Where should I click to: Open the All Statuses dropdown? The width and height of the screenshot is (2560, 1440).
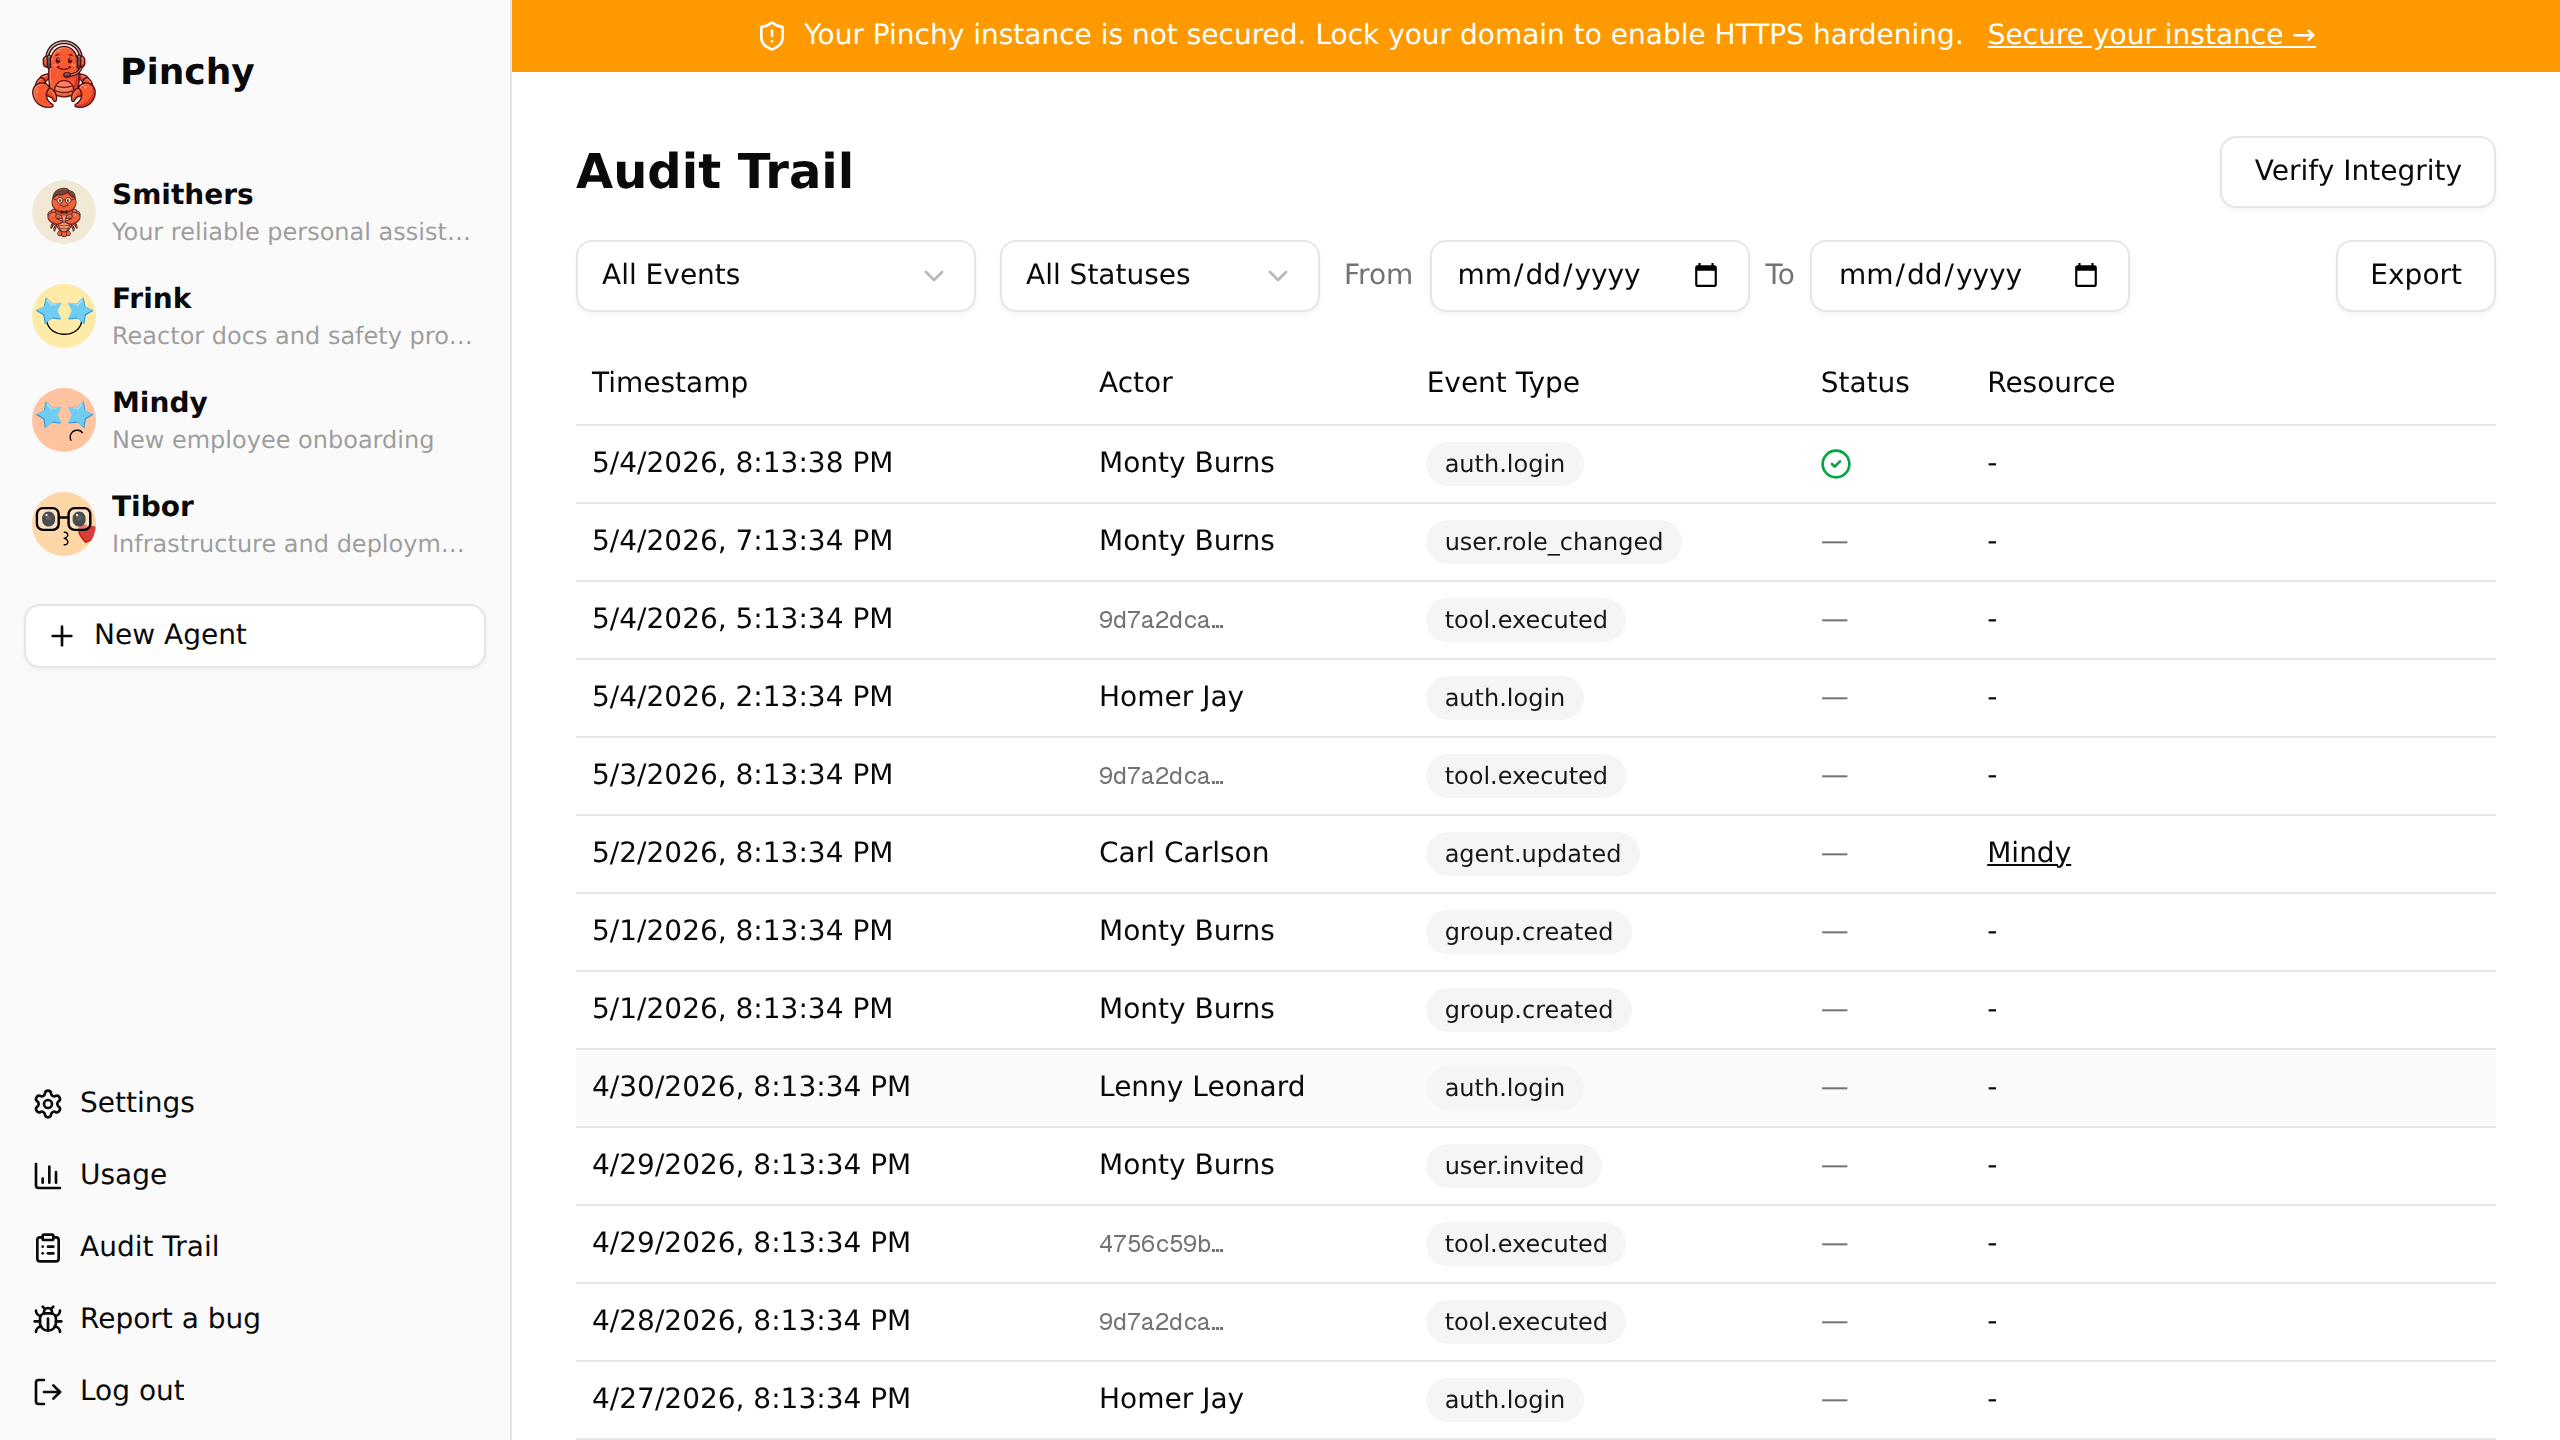tap(1159, 275)
